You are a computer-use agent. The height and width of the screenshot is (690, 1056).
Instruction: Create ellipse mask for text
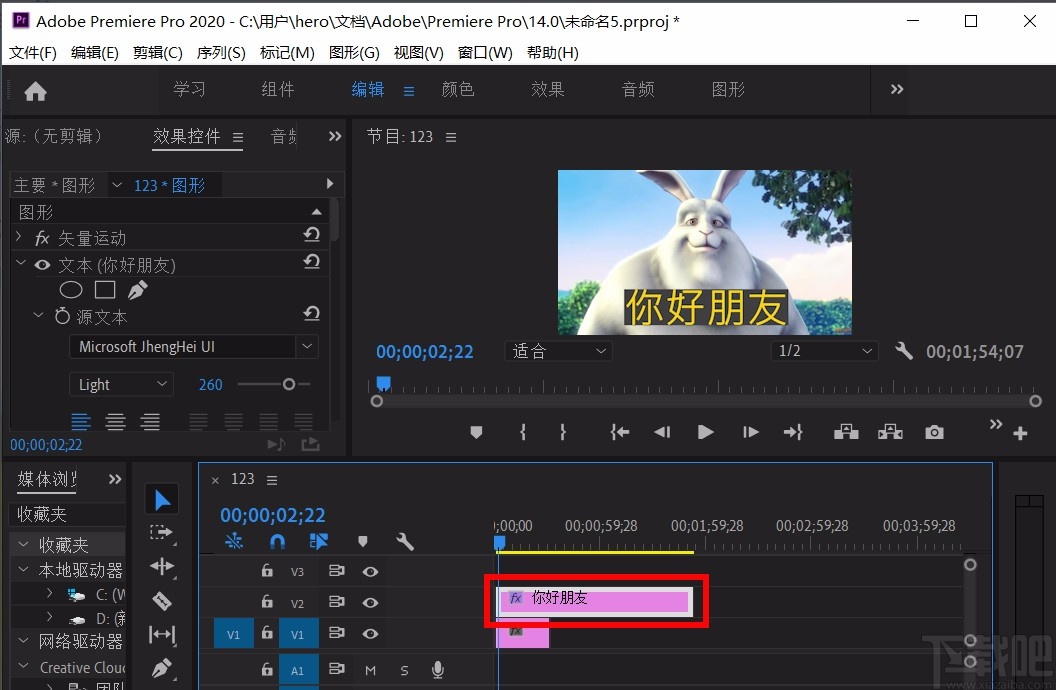71,290
